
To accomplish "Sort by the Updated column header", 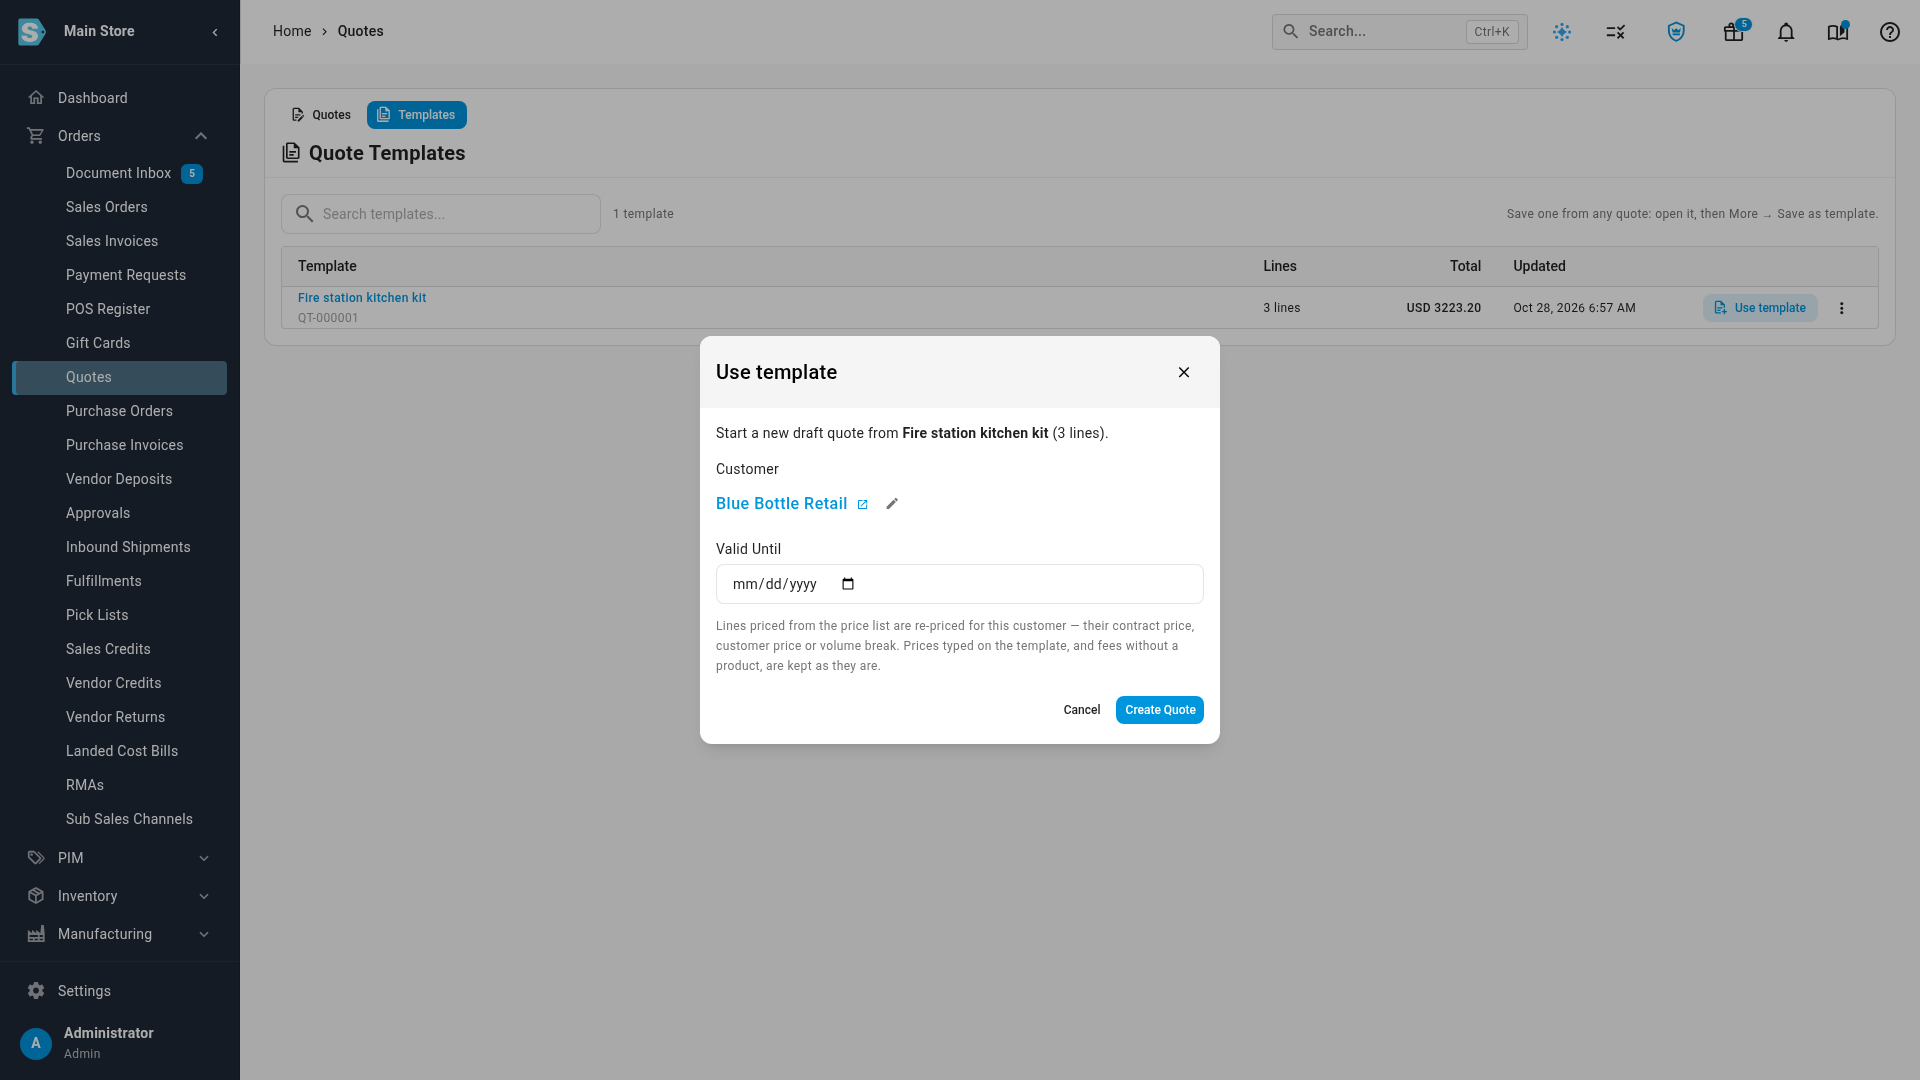I will (1539, 266).
